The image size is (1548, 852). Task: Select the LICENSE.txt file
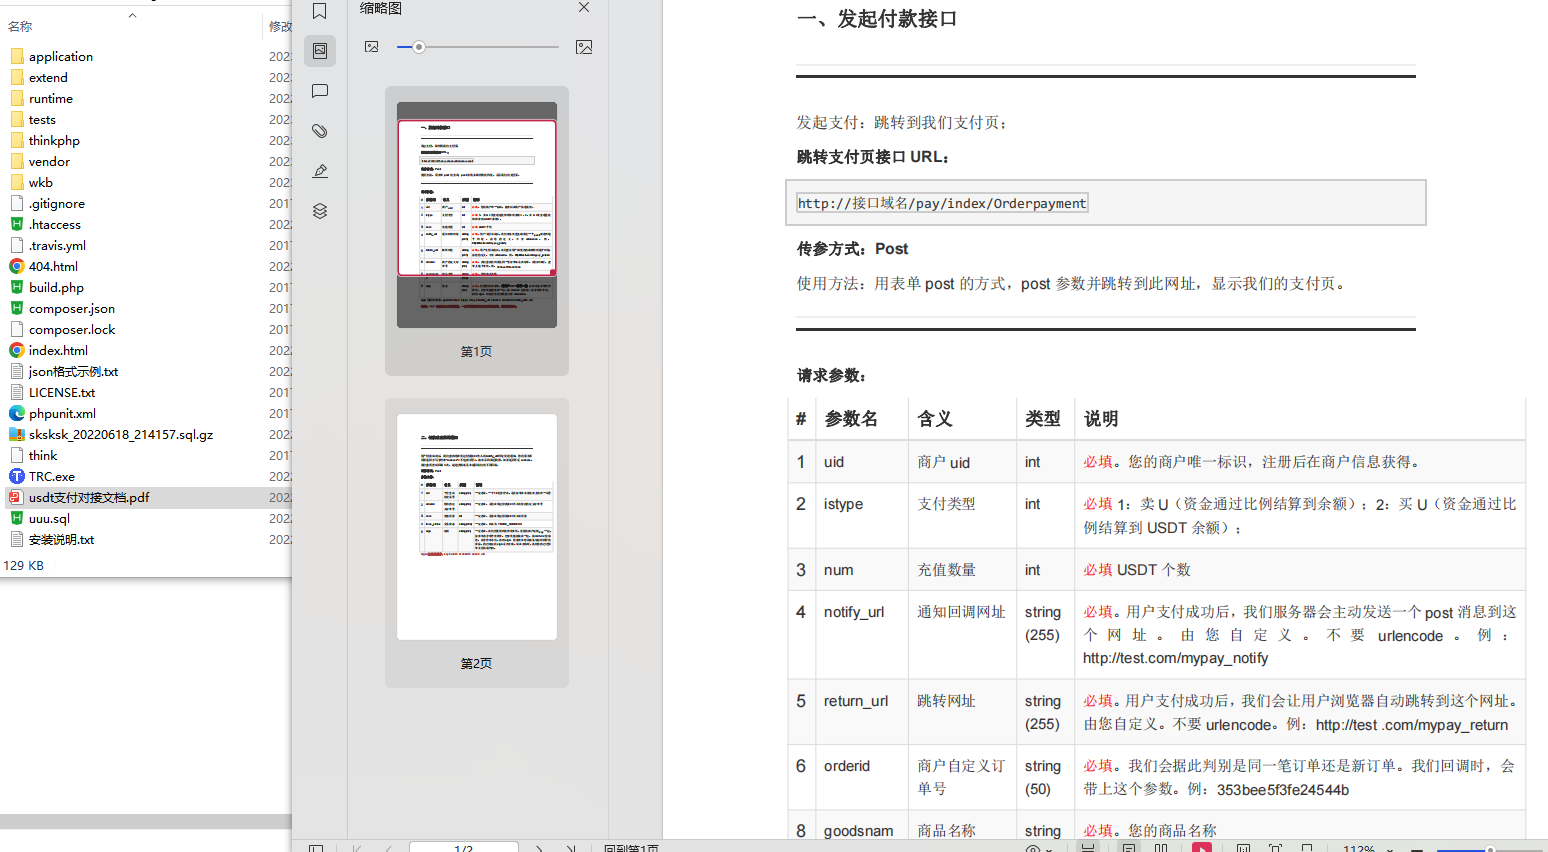coord(62,393)
